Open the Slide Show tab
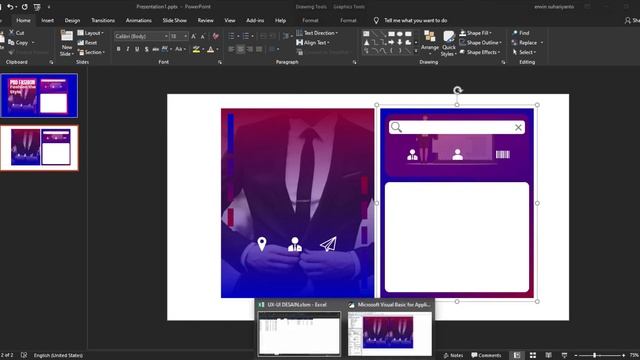 point(174,20)
